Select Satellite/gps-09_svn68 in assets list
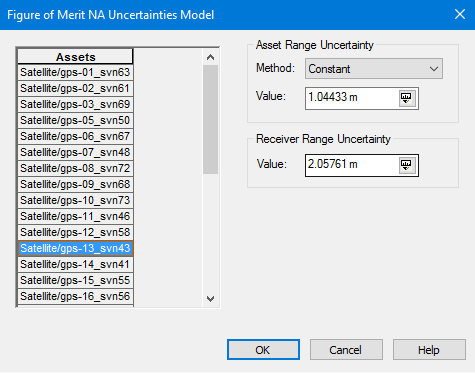The width and height of the screenshot is (475, 373). (76, 184)
